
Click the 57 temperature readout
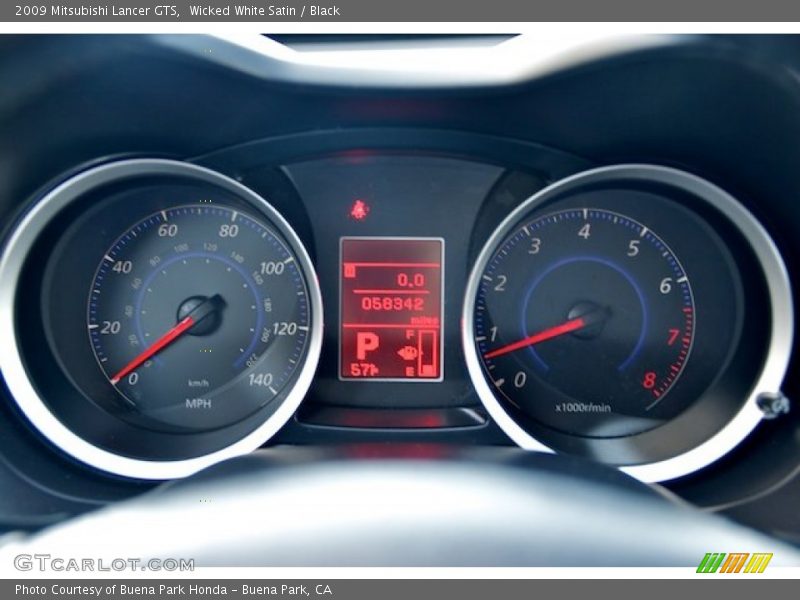click(364, 370)
